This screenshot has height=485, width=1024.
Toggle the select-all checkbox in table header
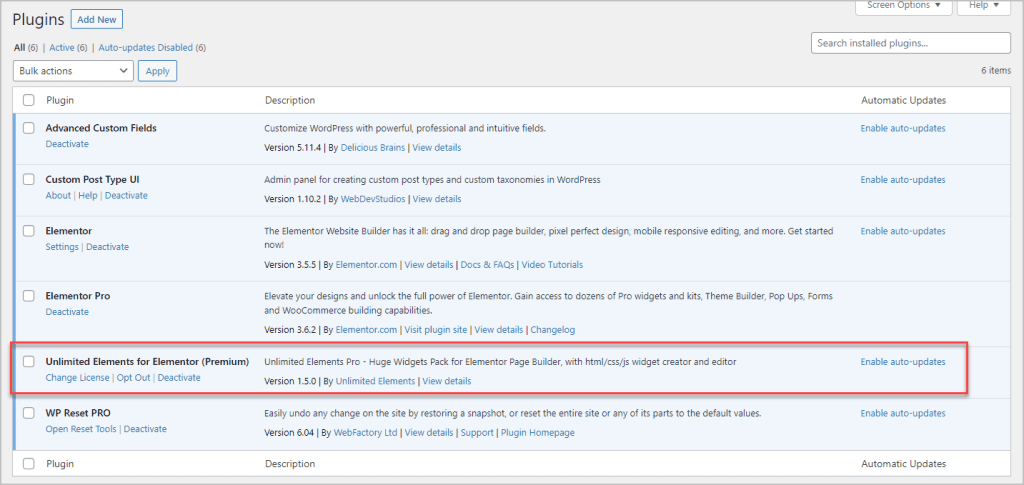[29, 100]
